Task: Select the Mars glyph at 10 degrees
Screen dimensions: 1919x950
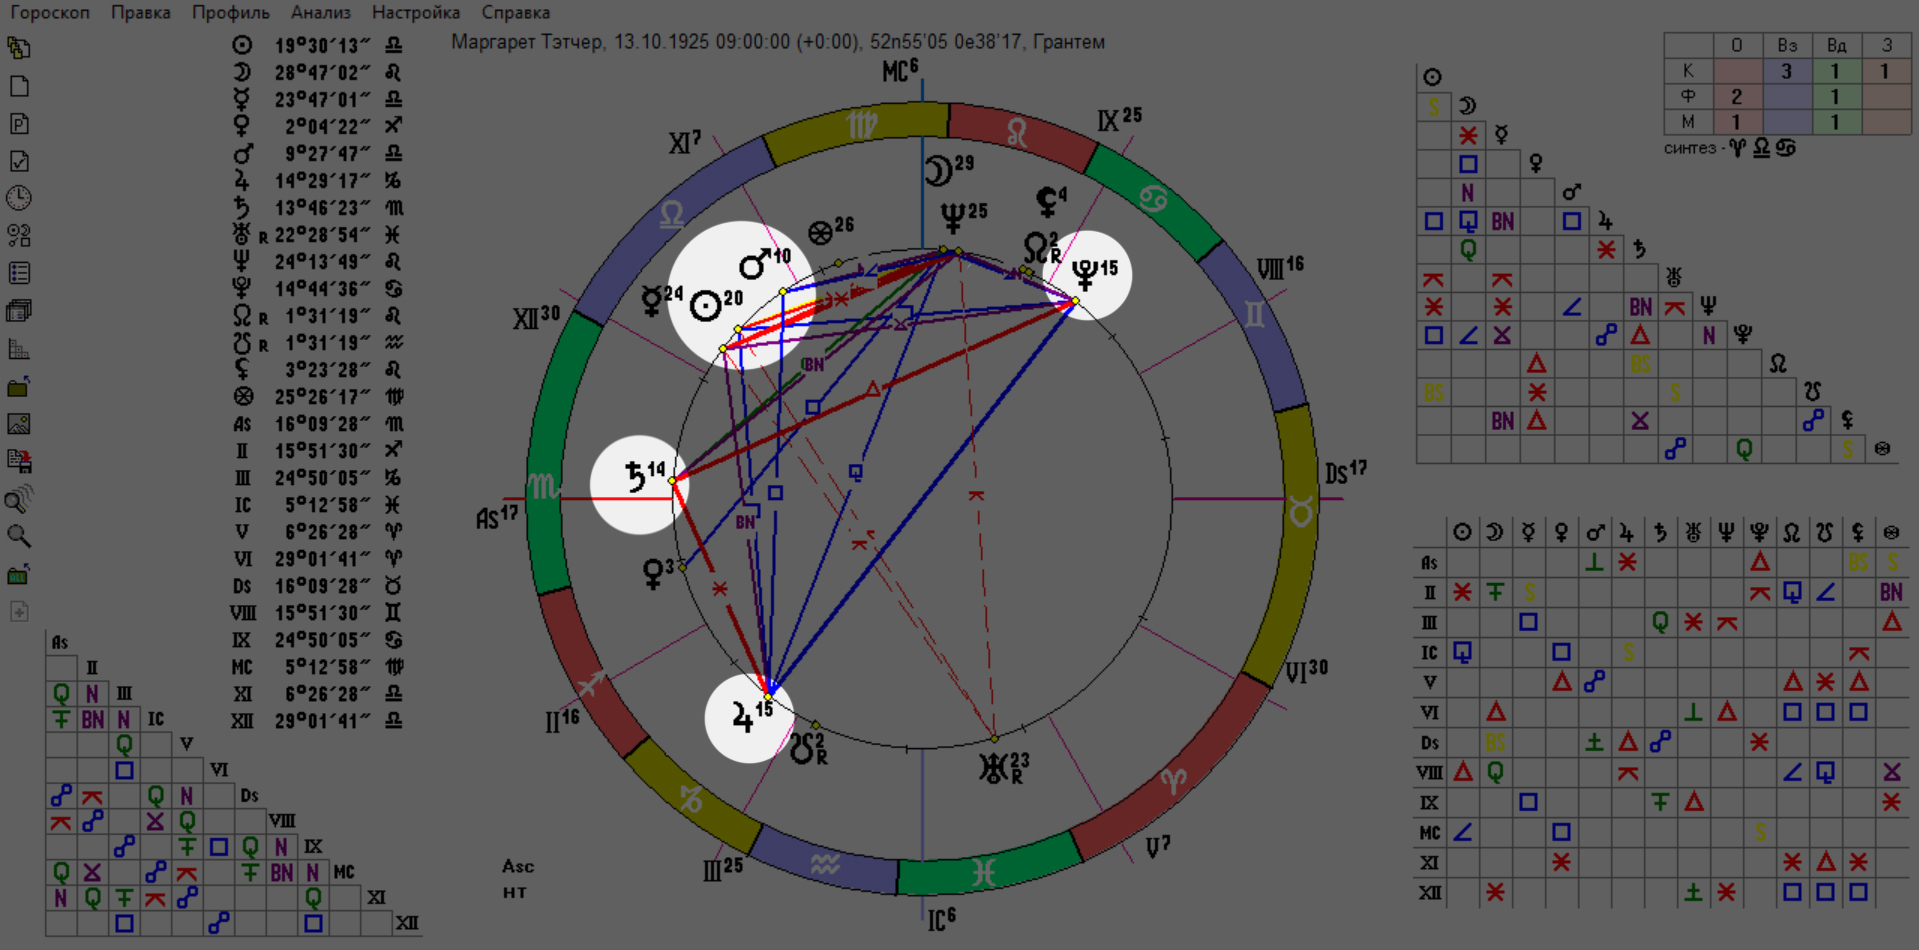Action: (754, 264)
